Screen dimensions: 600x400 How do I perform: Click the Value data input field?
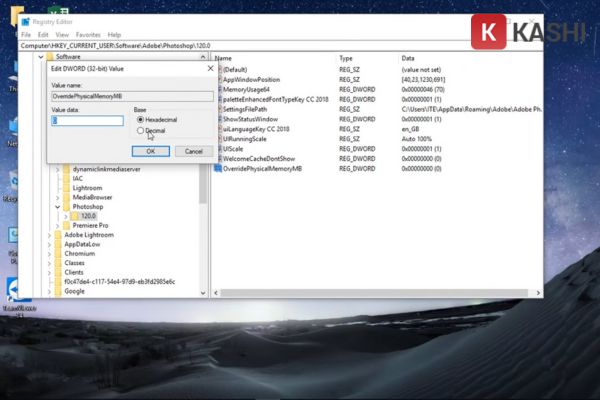point(87,120)
